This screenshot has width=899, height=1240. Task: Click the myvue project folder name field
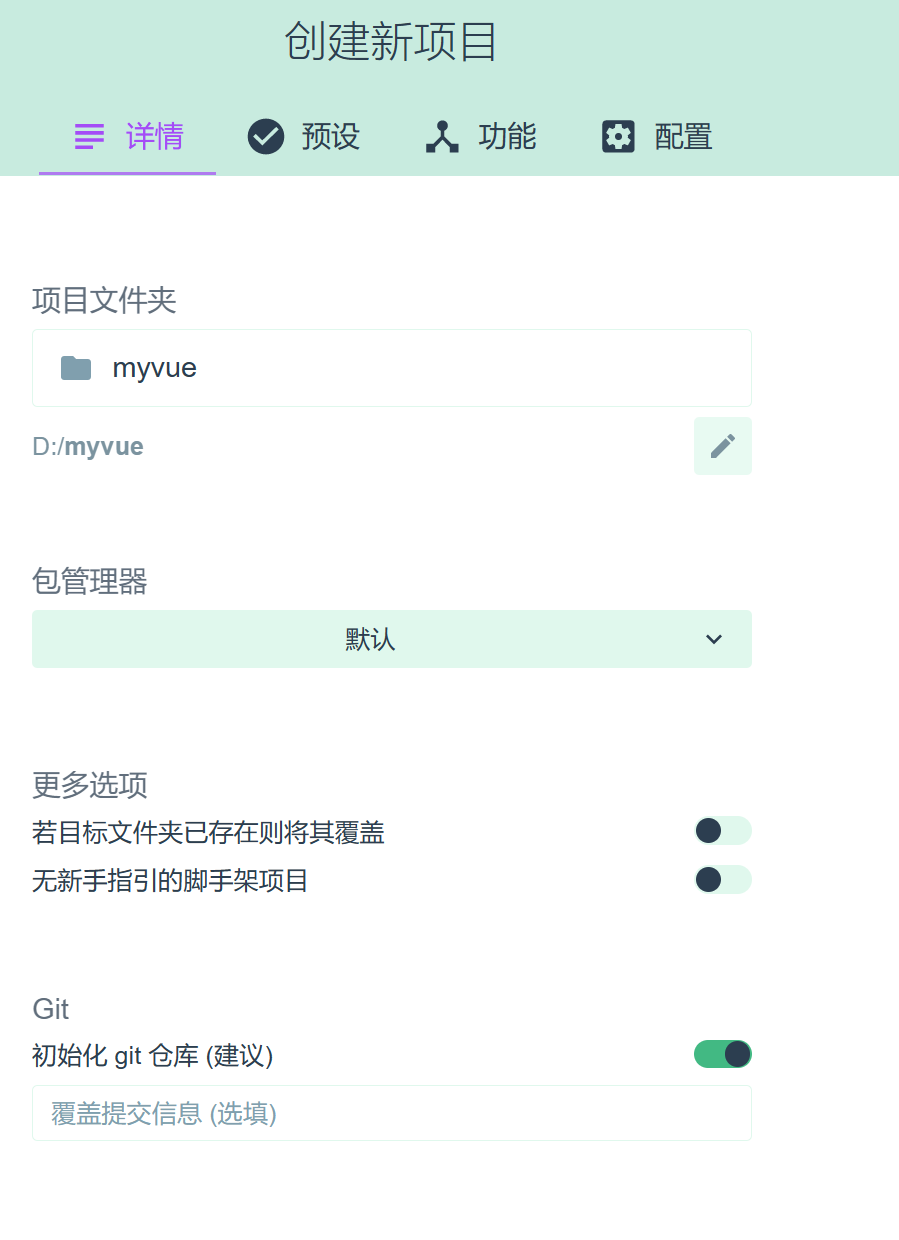point(155,367)
